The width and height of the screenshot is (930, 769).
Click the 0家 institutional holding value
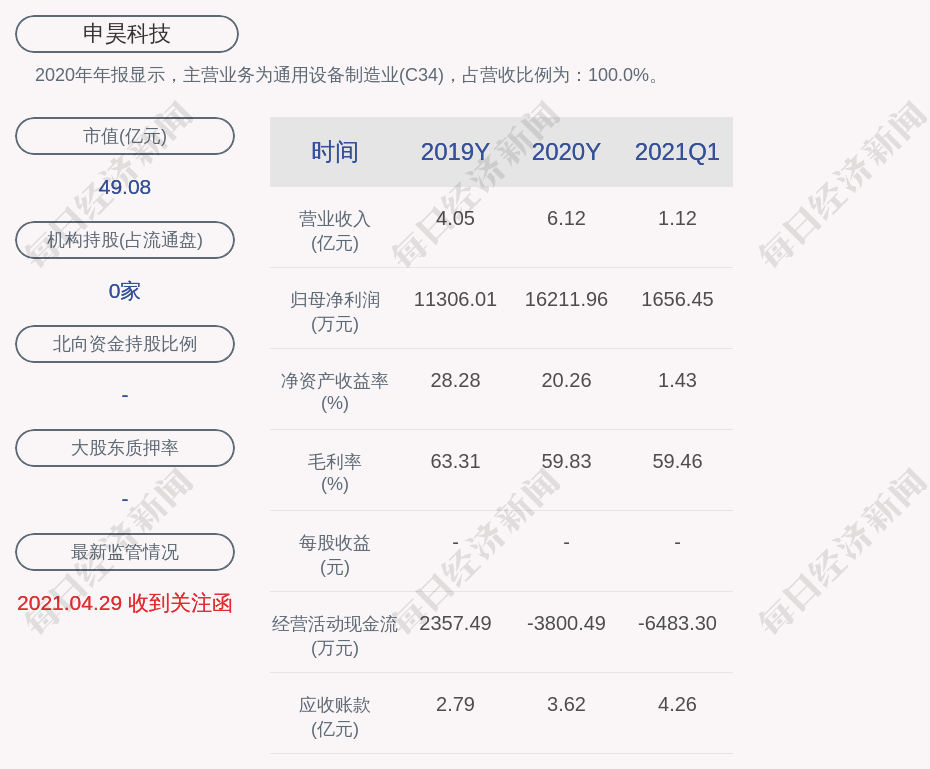[x=125, y=291]
